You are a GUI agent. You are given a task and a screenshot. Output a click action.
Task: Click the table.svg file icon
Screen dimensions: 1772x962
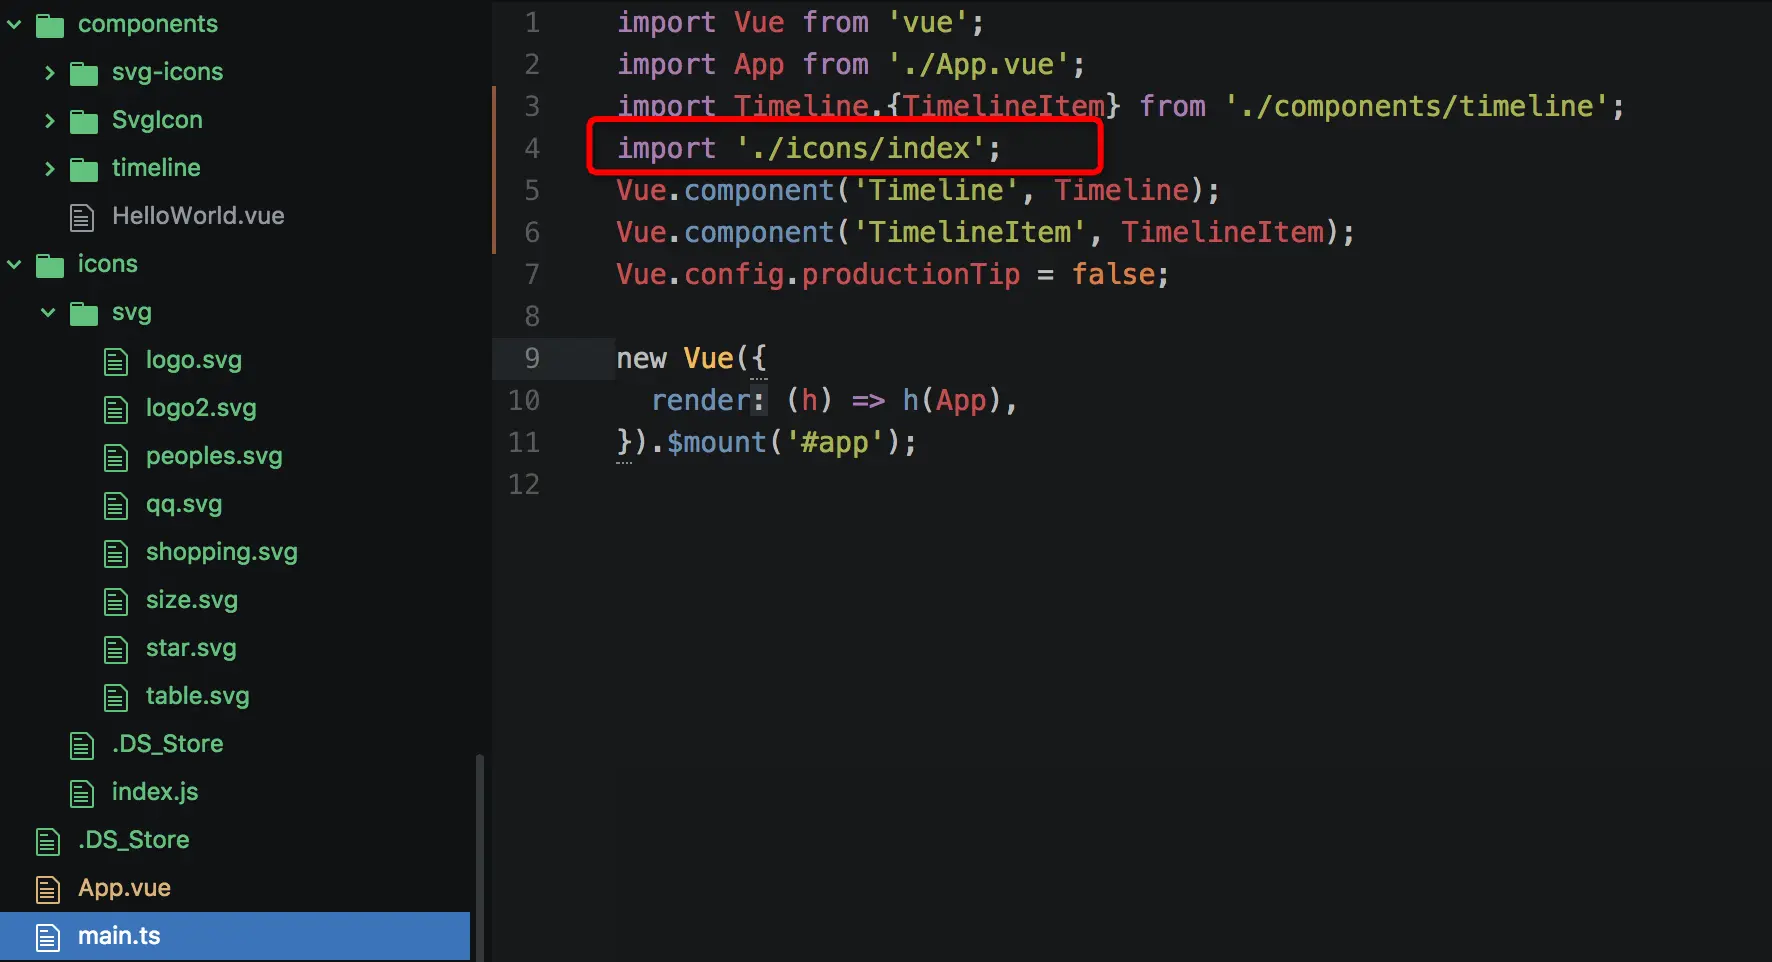pos(116,697)
